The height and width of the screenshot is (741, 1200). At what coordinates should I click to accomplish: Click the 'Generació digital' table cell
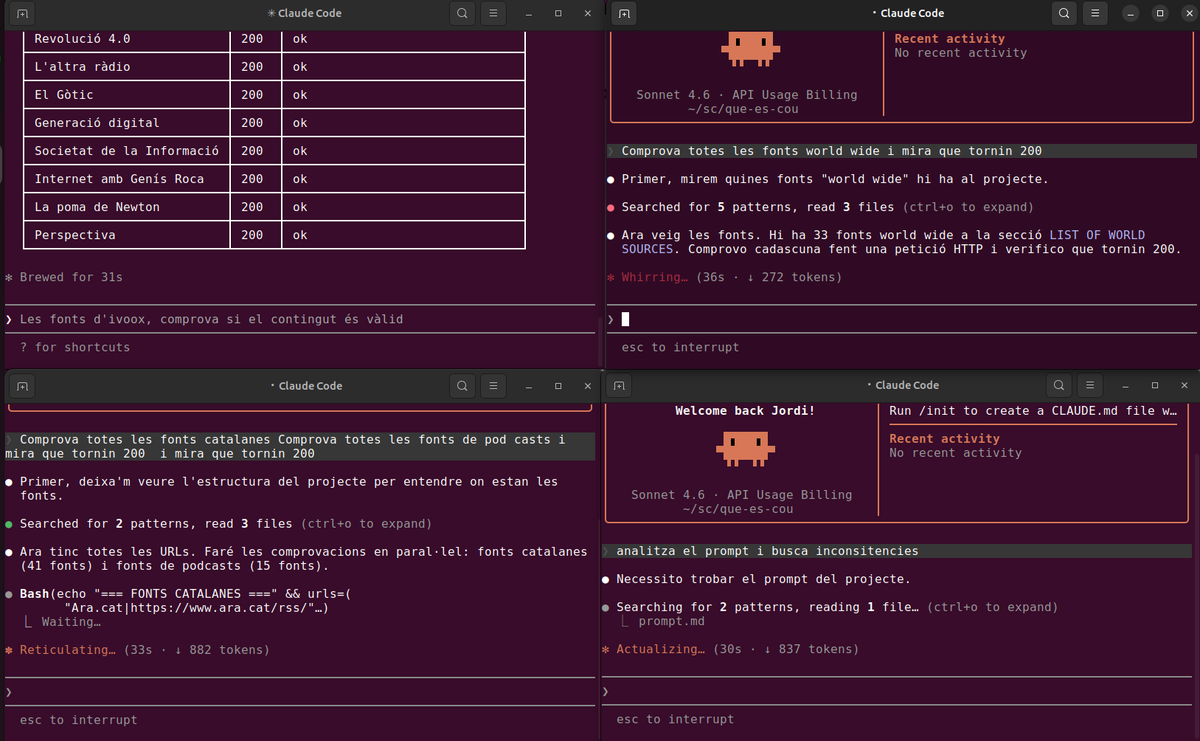(x=127, y=123)
